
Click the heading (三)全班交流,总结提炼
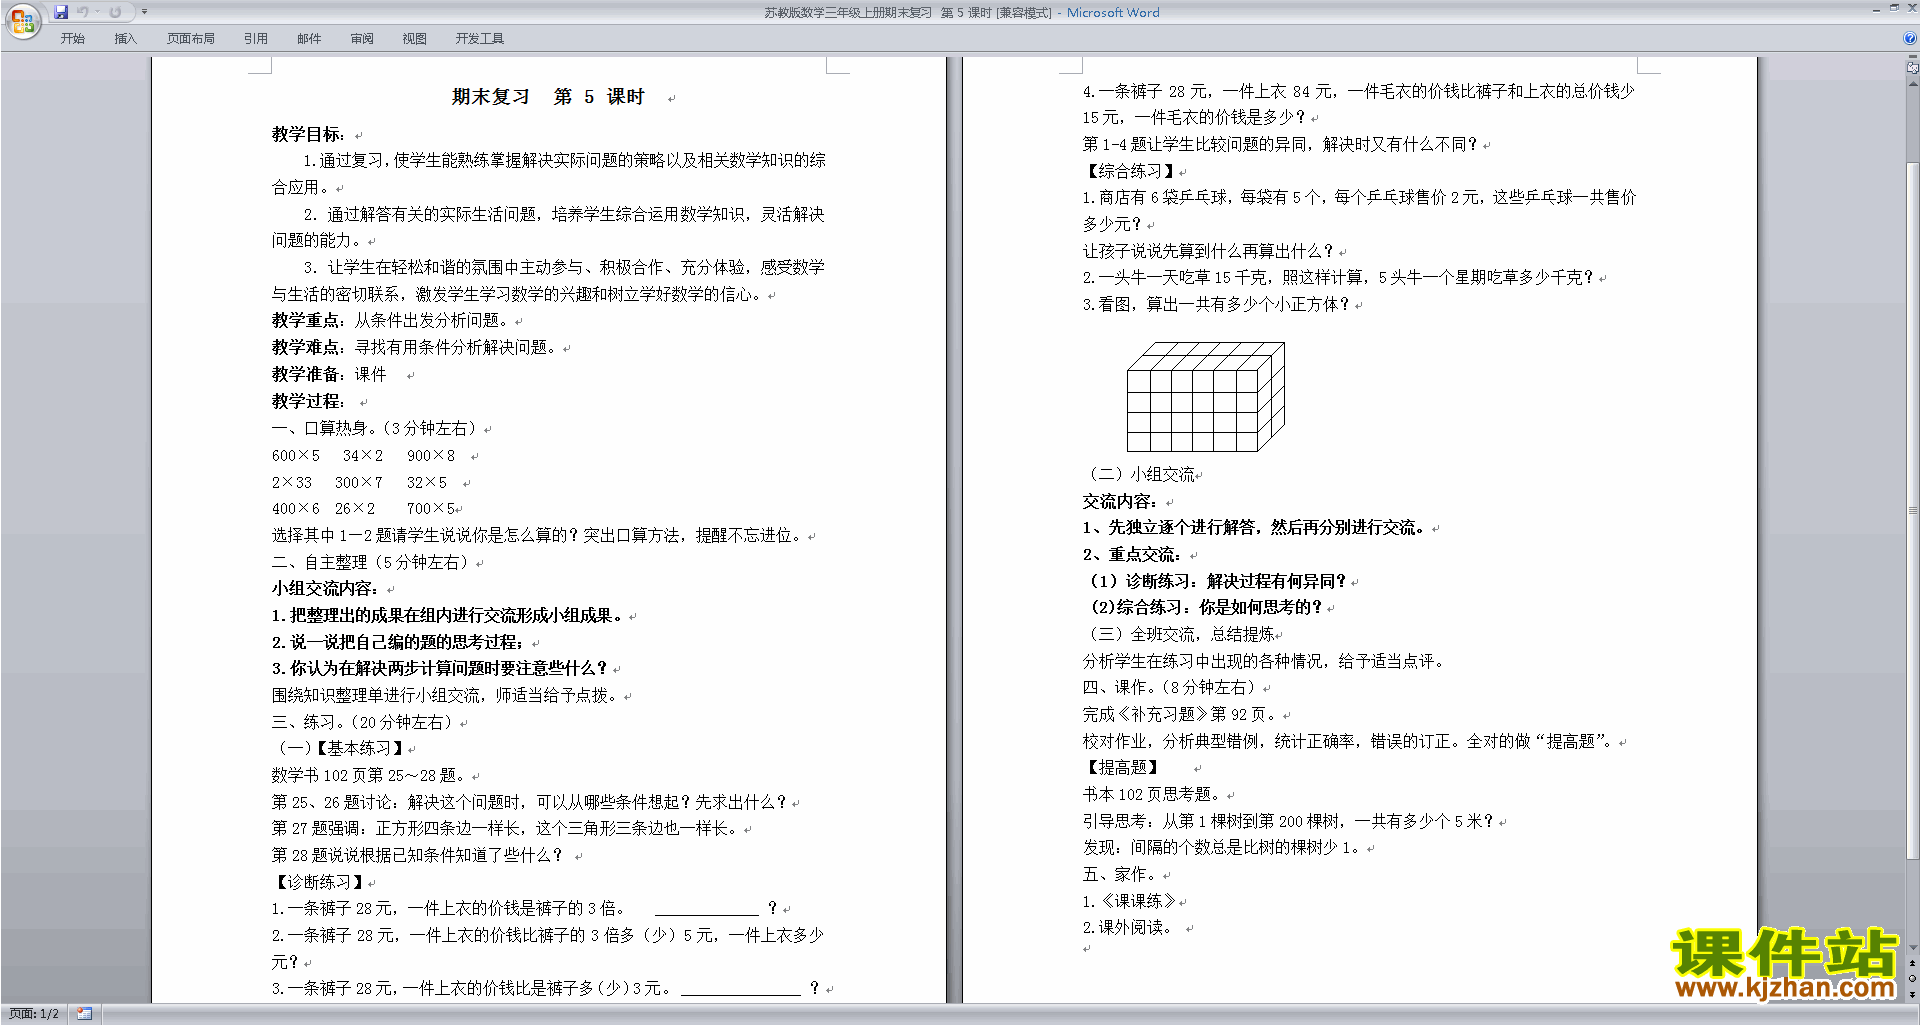click(1181, 634)
